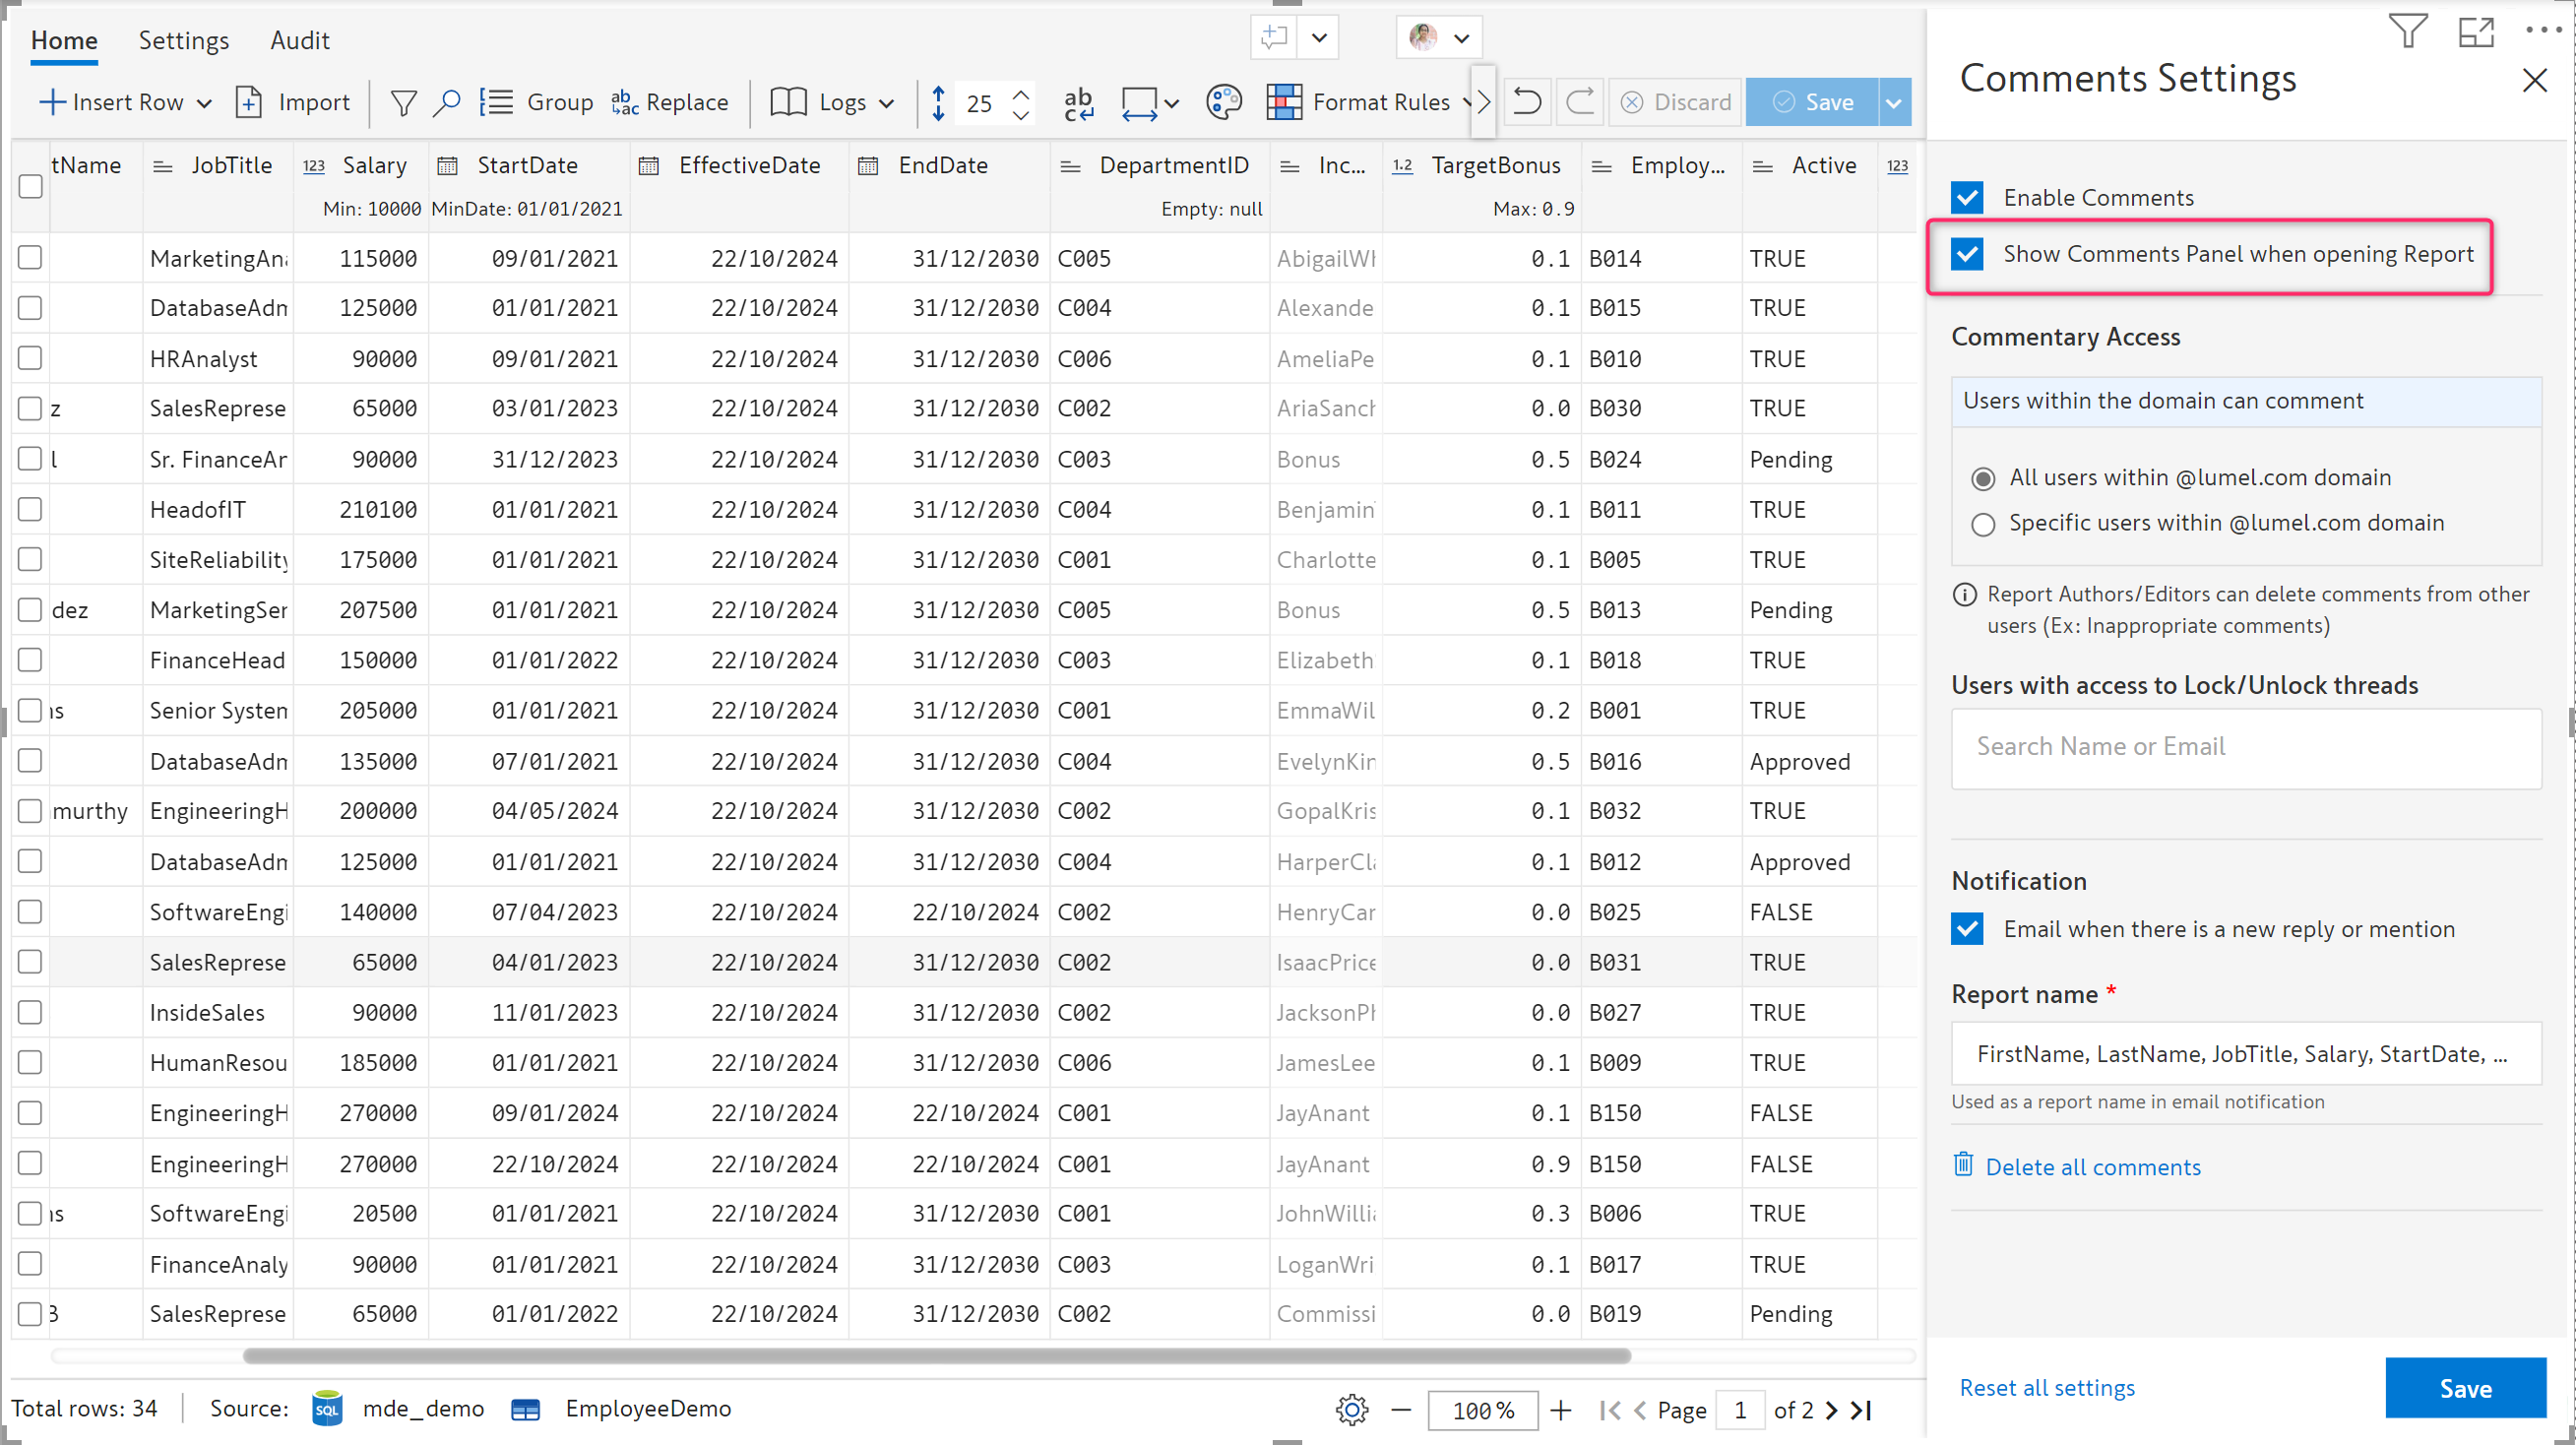Click Reset all settings link

[2046, 1388]
